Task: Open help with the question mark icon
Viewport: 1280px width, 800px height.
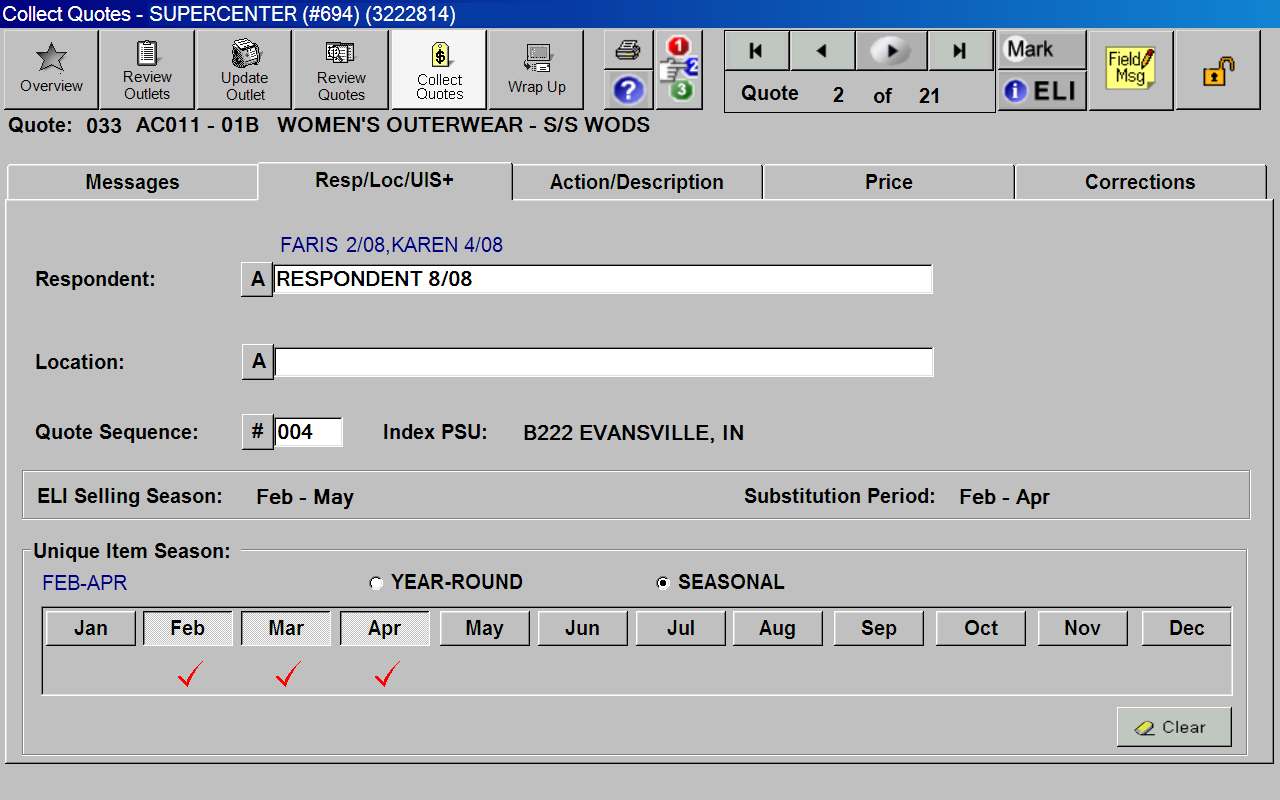Action: tap(628, 90)
